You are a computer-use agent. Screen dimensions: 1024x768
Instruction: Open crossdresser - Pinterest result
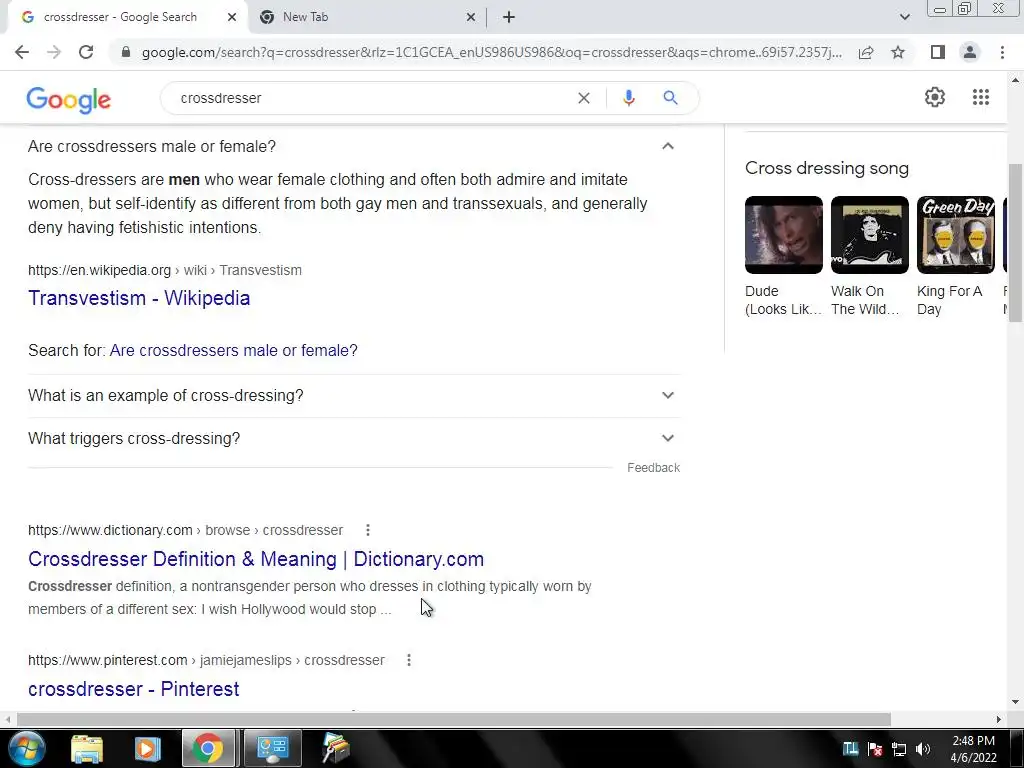tap(134, 689)
